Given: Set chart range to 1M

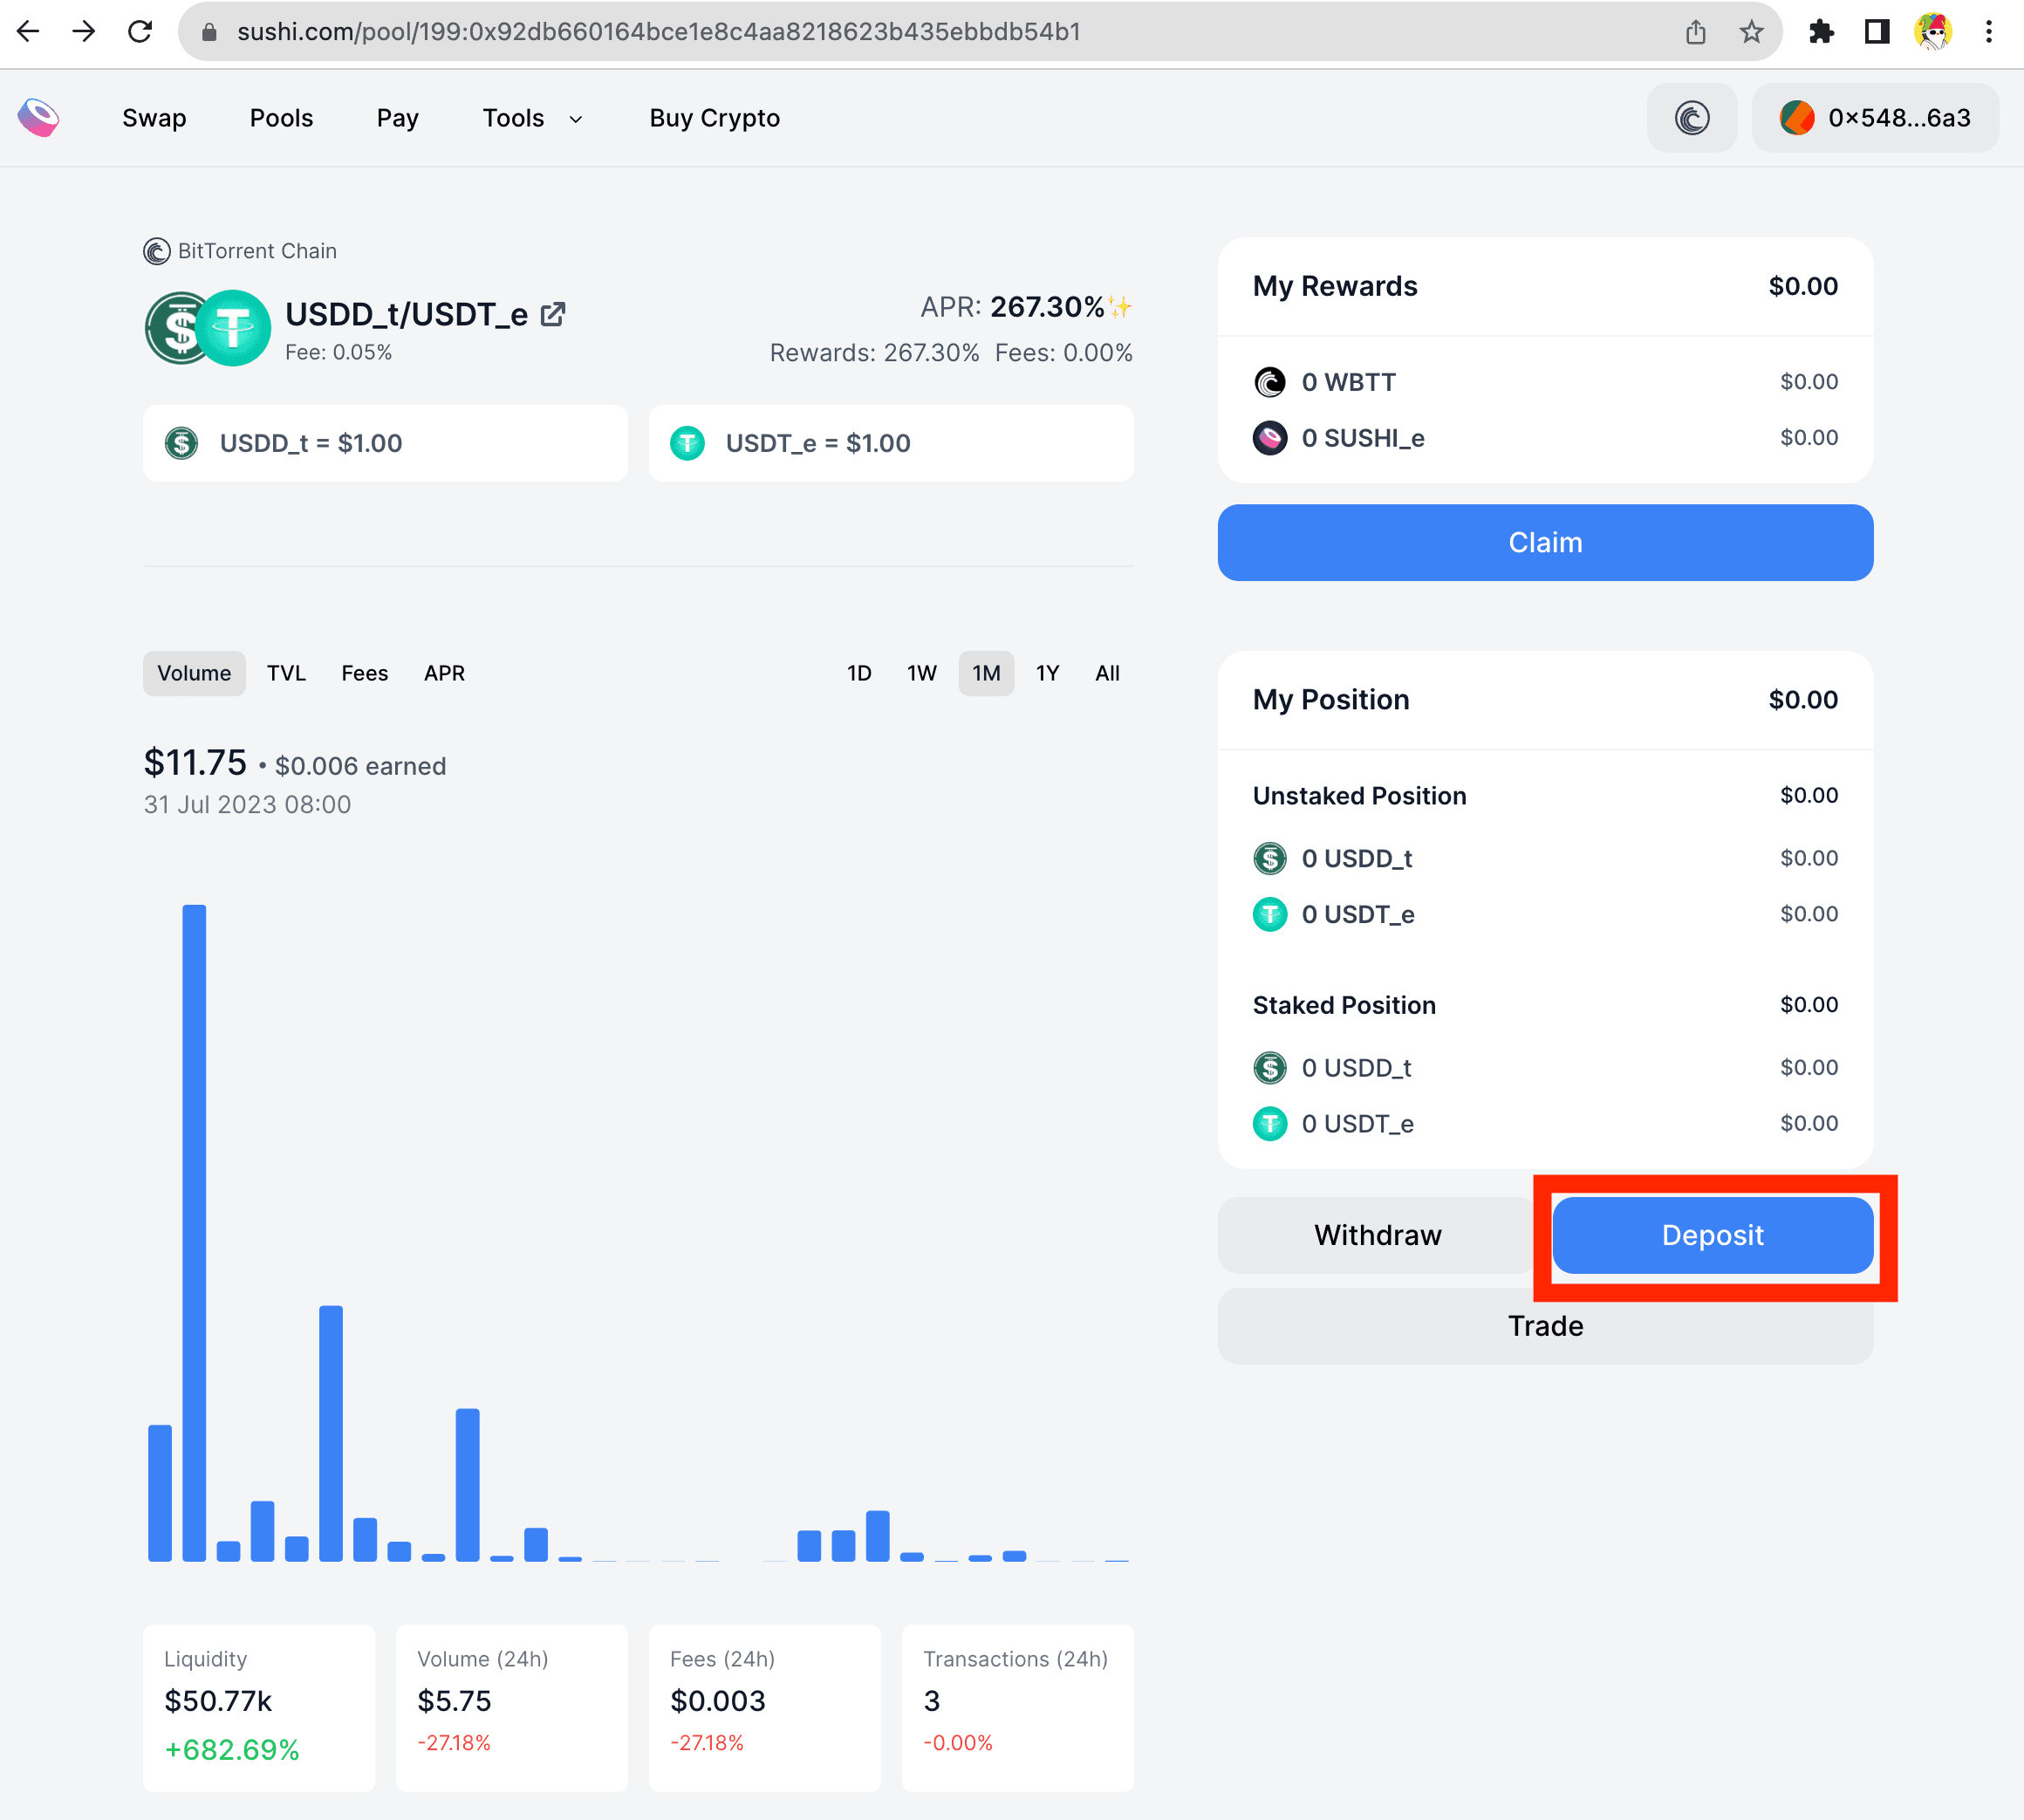Looking at the screenshot, I should click(x=986, y=673).
